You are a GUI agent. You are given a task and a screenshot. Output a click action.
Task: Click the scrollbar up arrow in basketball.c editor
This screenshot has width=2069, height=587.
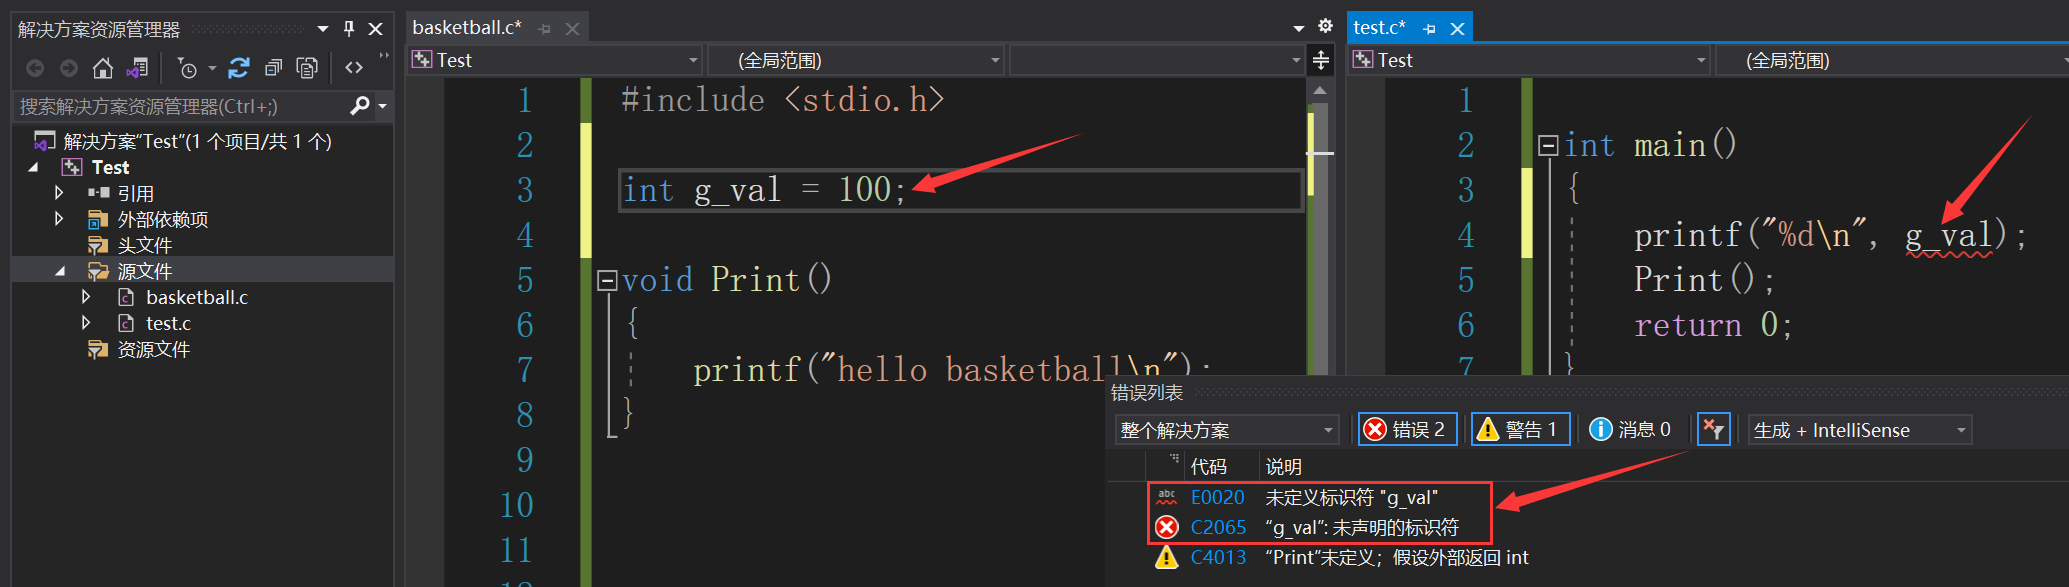[x=1320, y=90]
